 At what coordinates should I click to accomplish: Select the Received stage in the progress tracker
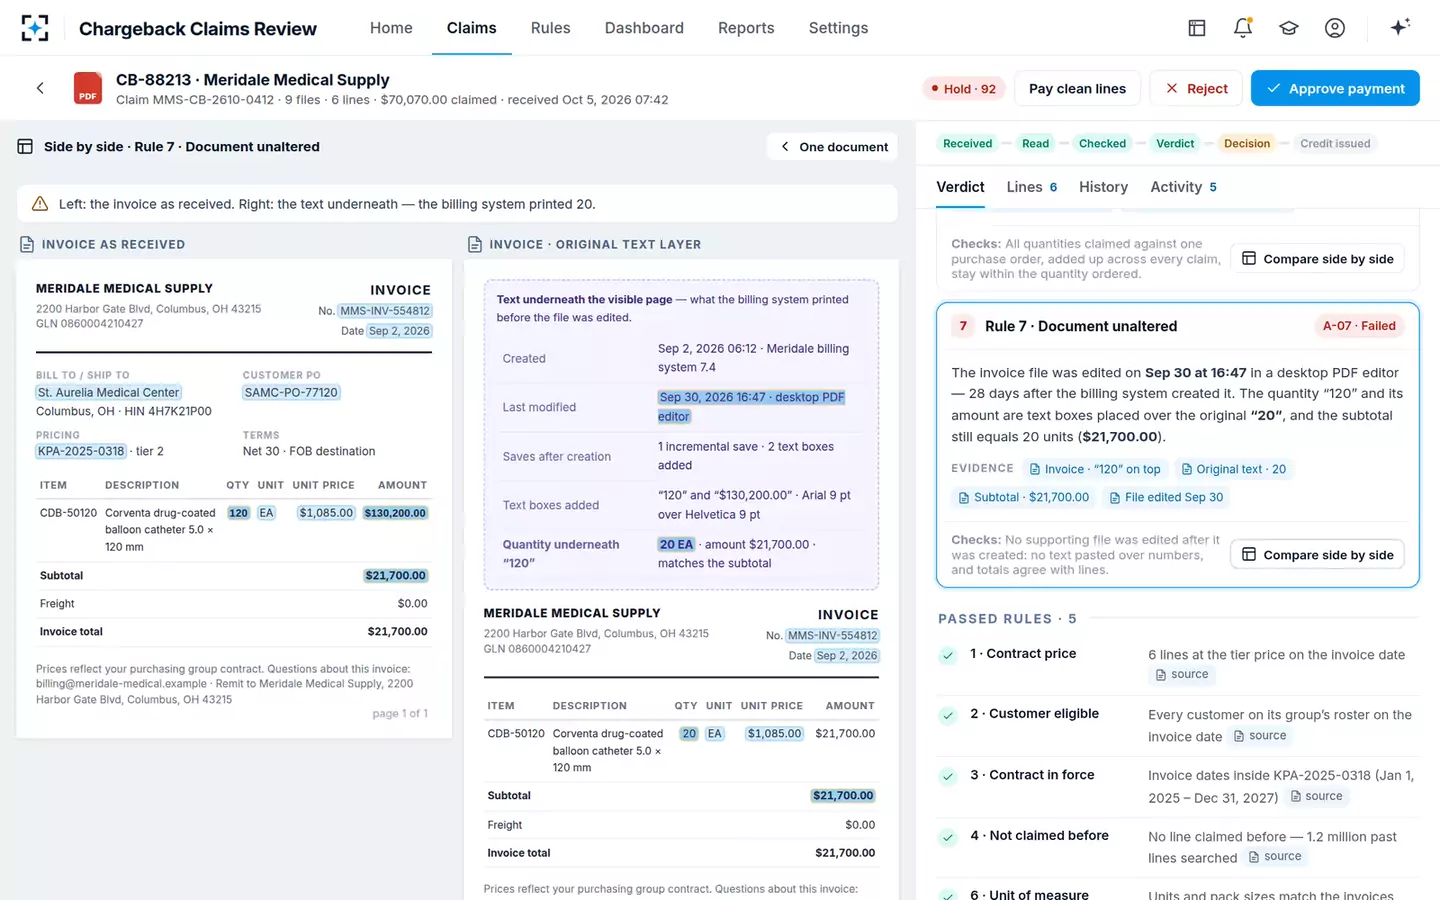(x=967, y=144)
